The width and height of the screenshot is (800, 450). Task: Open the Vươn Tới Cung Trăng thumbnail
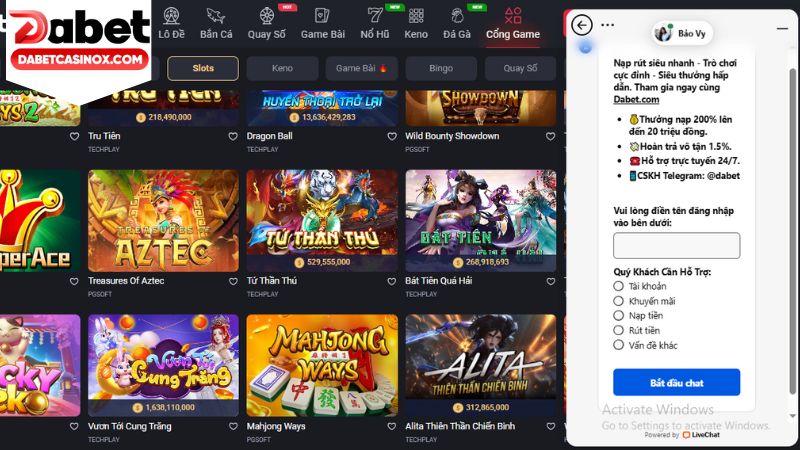(x=163, y=365)
